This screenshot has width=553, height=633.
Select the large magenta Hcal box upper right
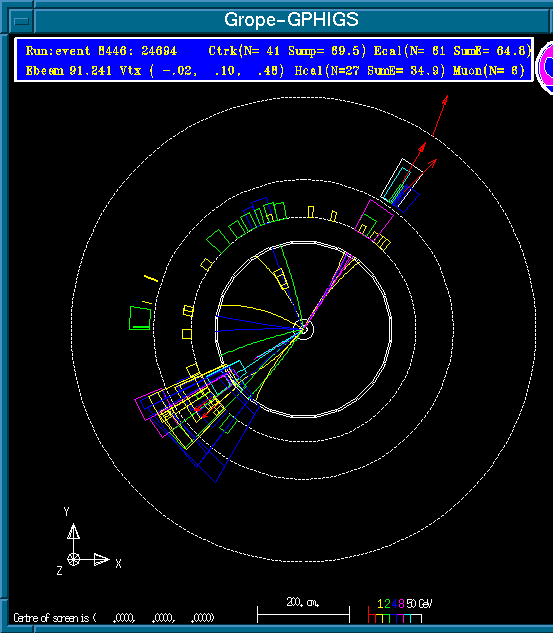tap(374, 220)
